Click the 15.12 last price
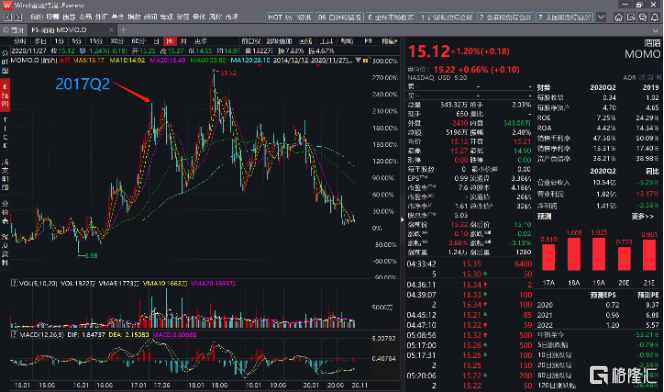The width and height of the screenshot is (664, 392). coord(429,52)
